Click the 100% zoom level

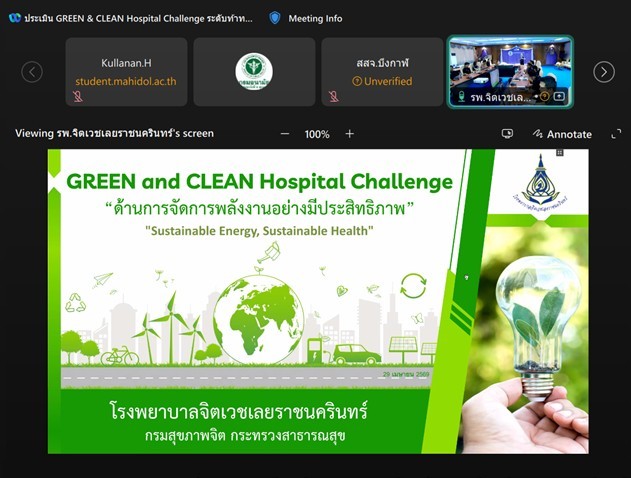[317, 134]
